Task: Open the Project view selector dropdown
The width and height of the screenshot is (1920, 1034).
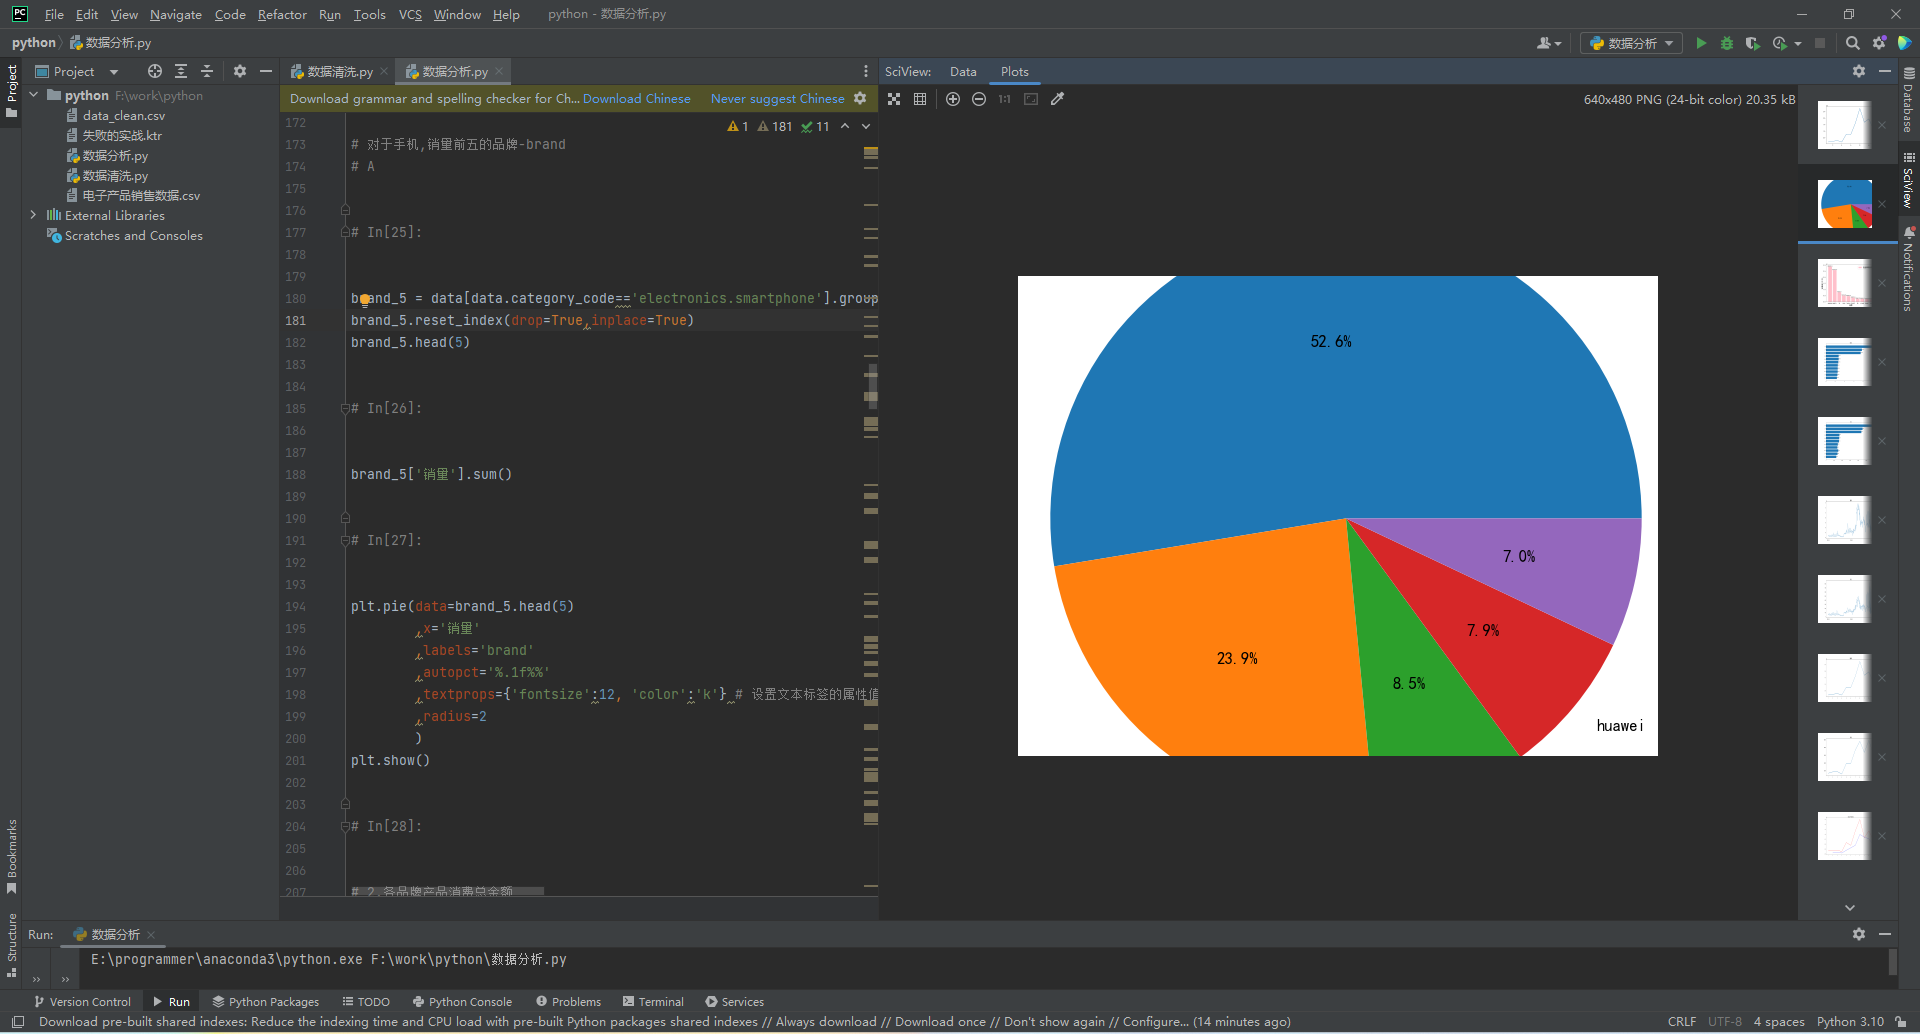Action: coord(76,71)
